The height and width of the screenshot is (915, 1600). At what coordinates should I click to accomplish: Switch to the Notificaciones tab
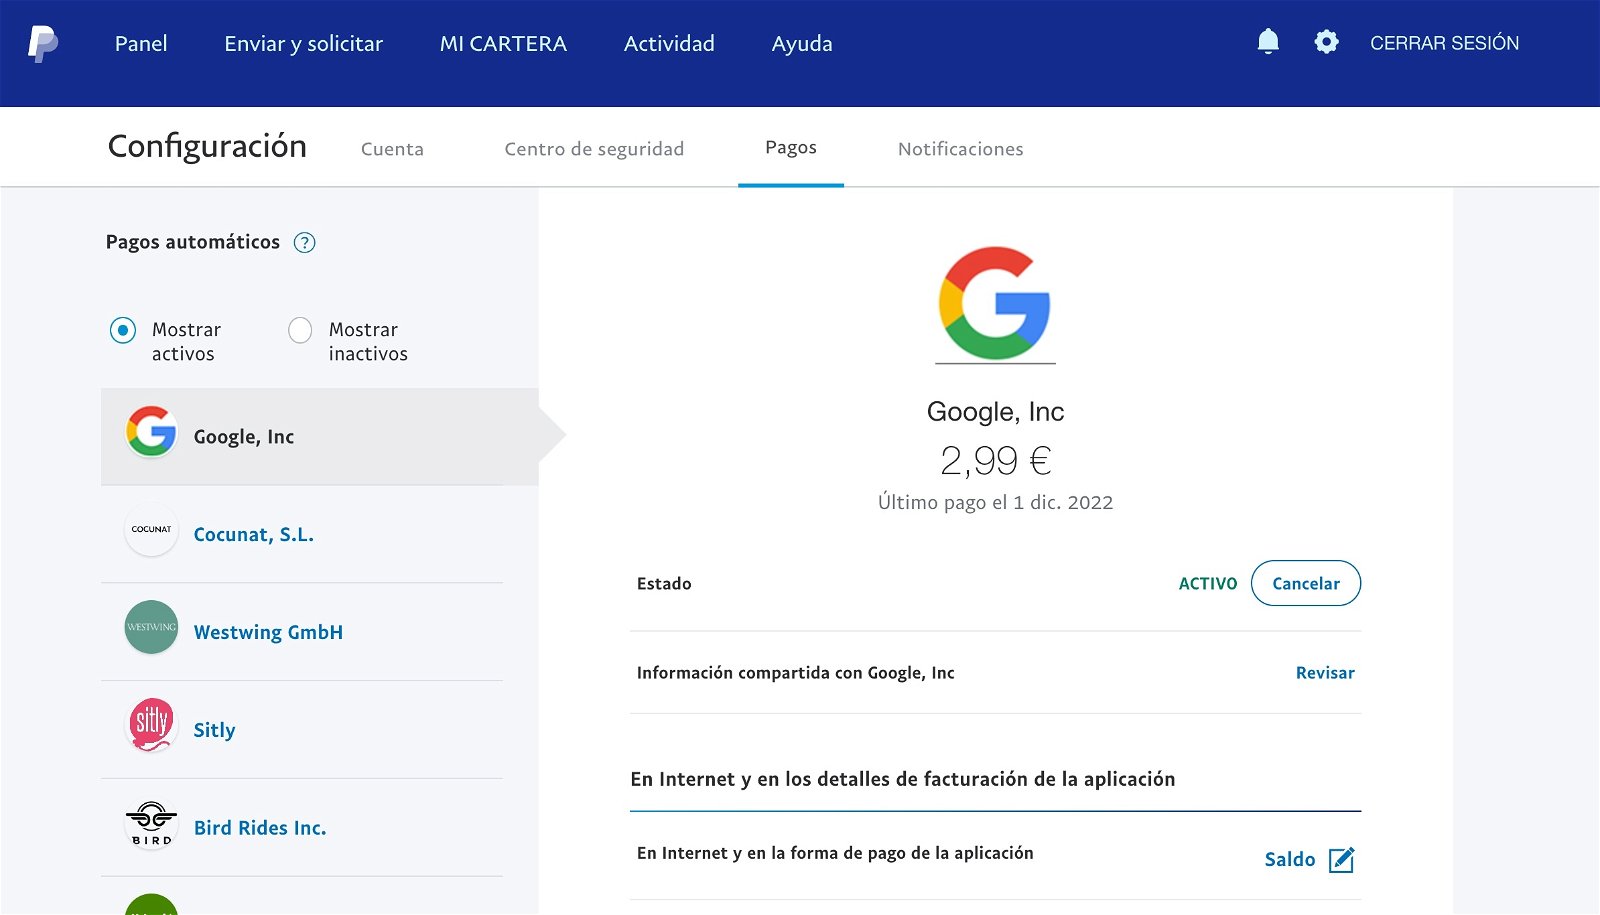click(961, 149)
